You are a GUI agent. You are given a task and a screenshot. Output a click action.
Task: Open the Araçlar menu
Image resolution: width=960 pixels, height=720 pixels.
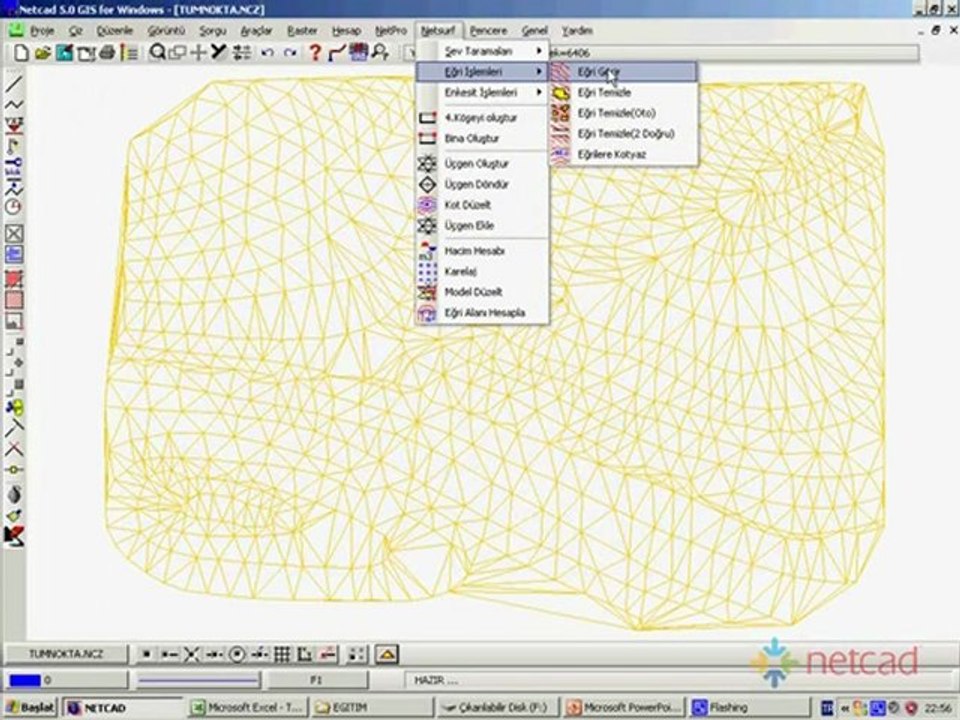tap(256, 31)
